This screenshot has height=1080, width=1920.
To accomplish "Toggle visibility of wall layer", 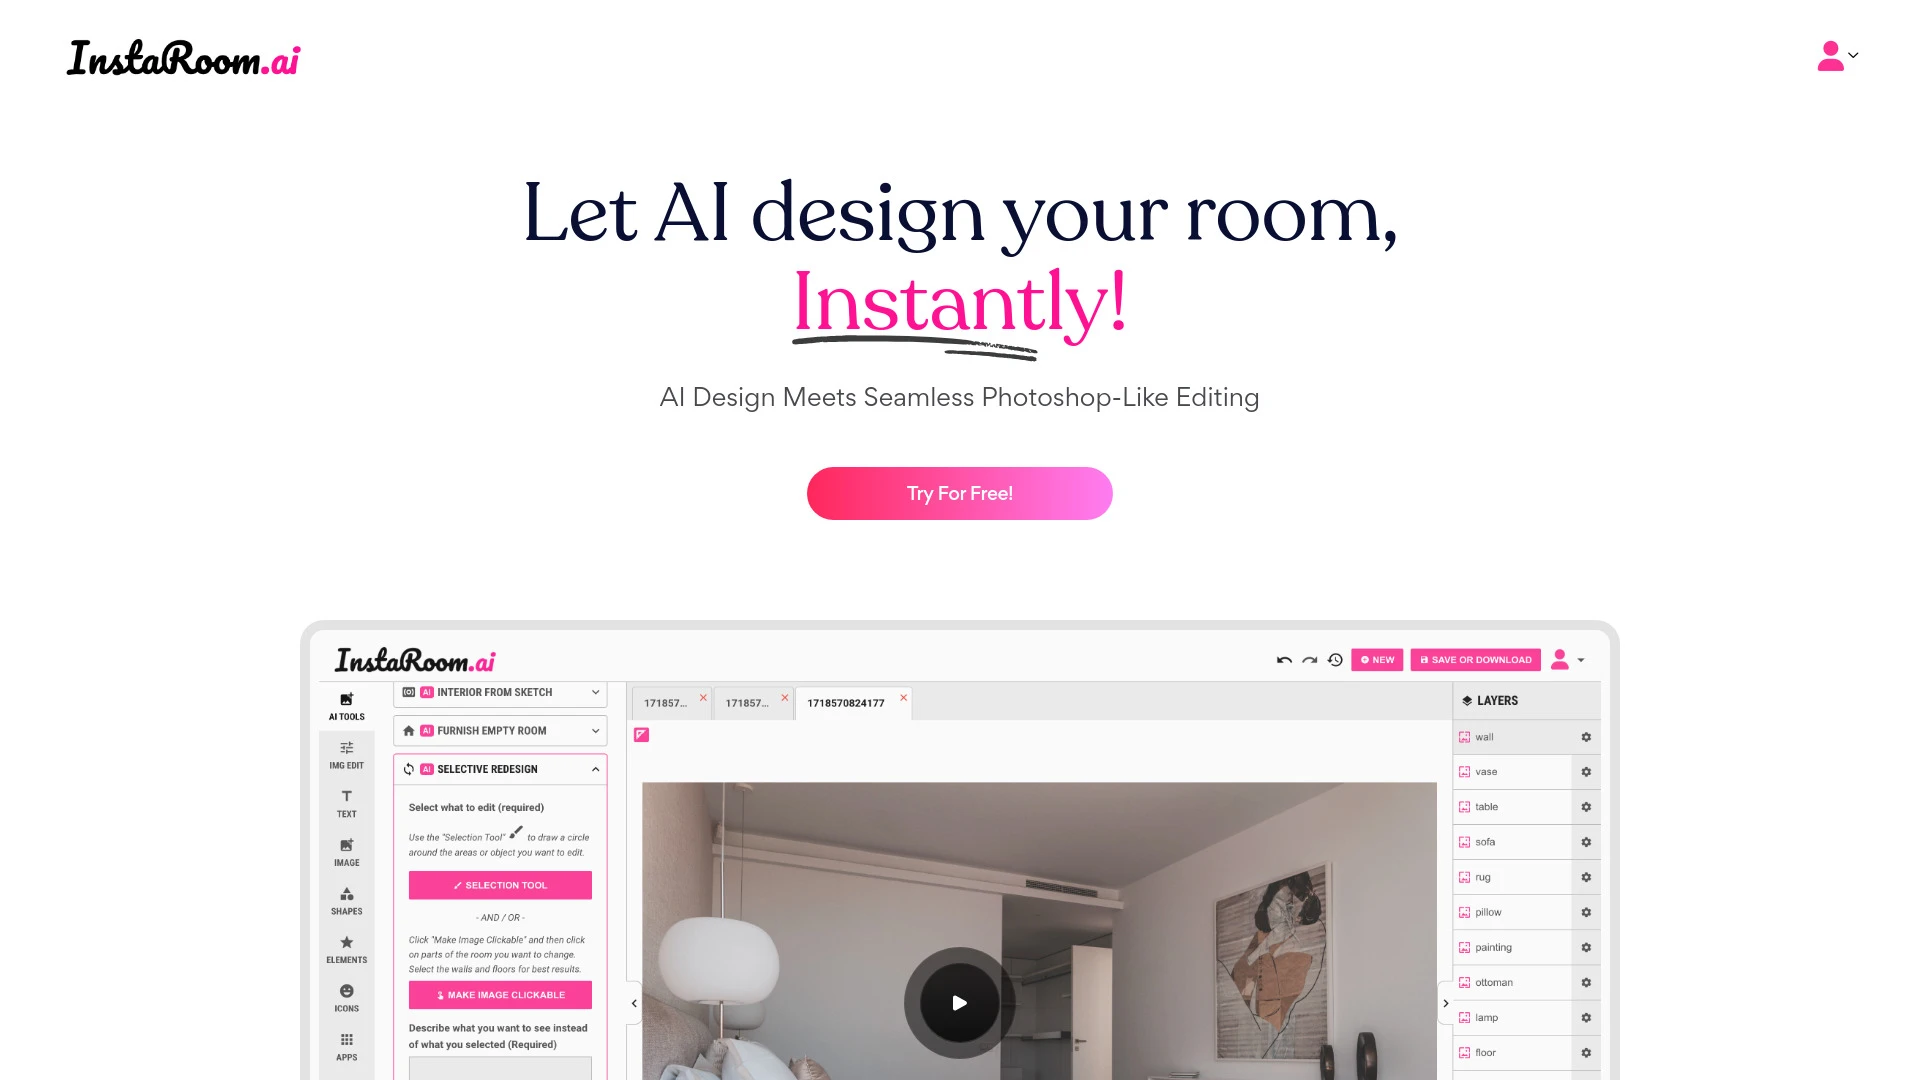I will [x=1464, y=736].
